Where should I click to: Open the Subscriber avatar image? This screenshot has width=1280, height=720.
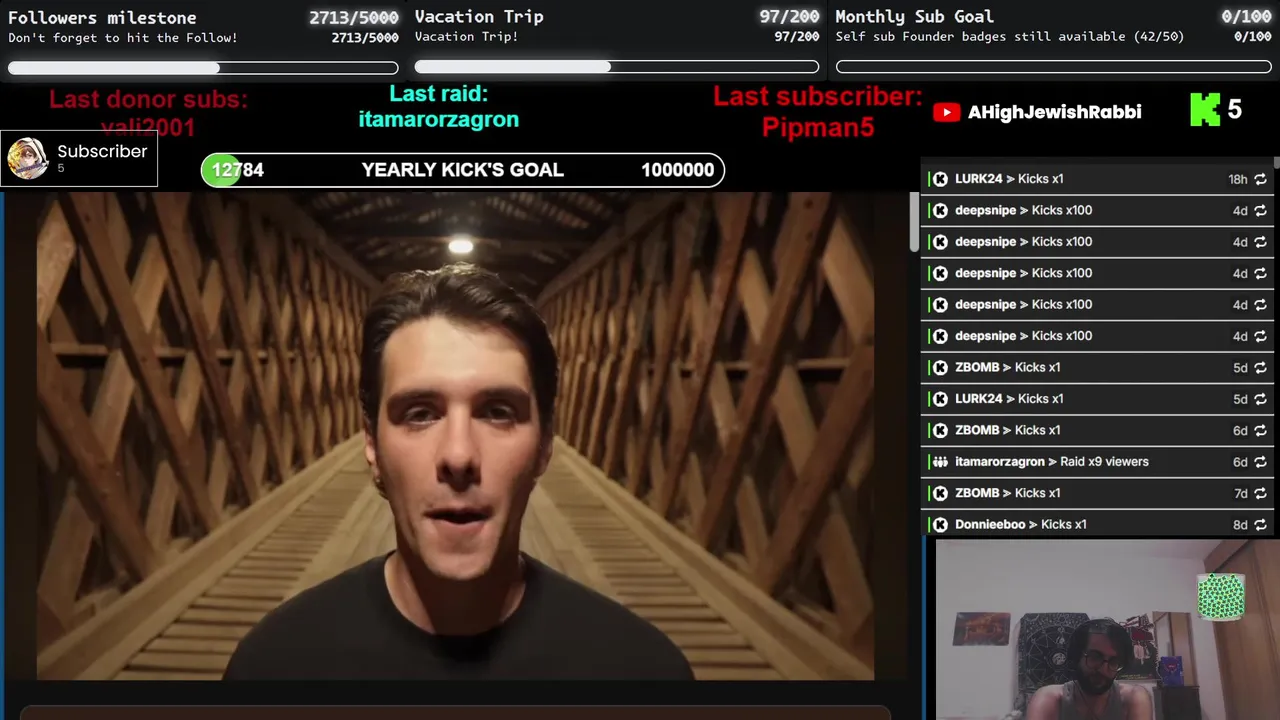point(27,158)
